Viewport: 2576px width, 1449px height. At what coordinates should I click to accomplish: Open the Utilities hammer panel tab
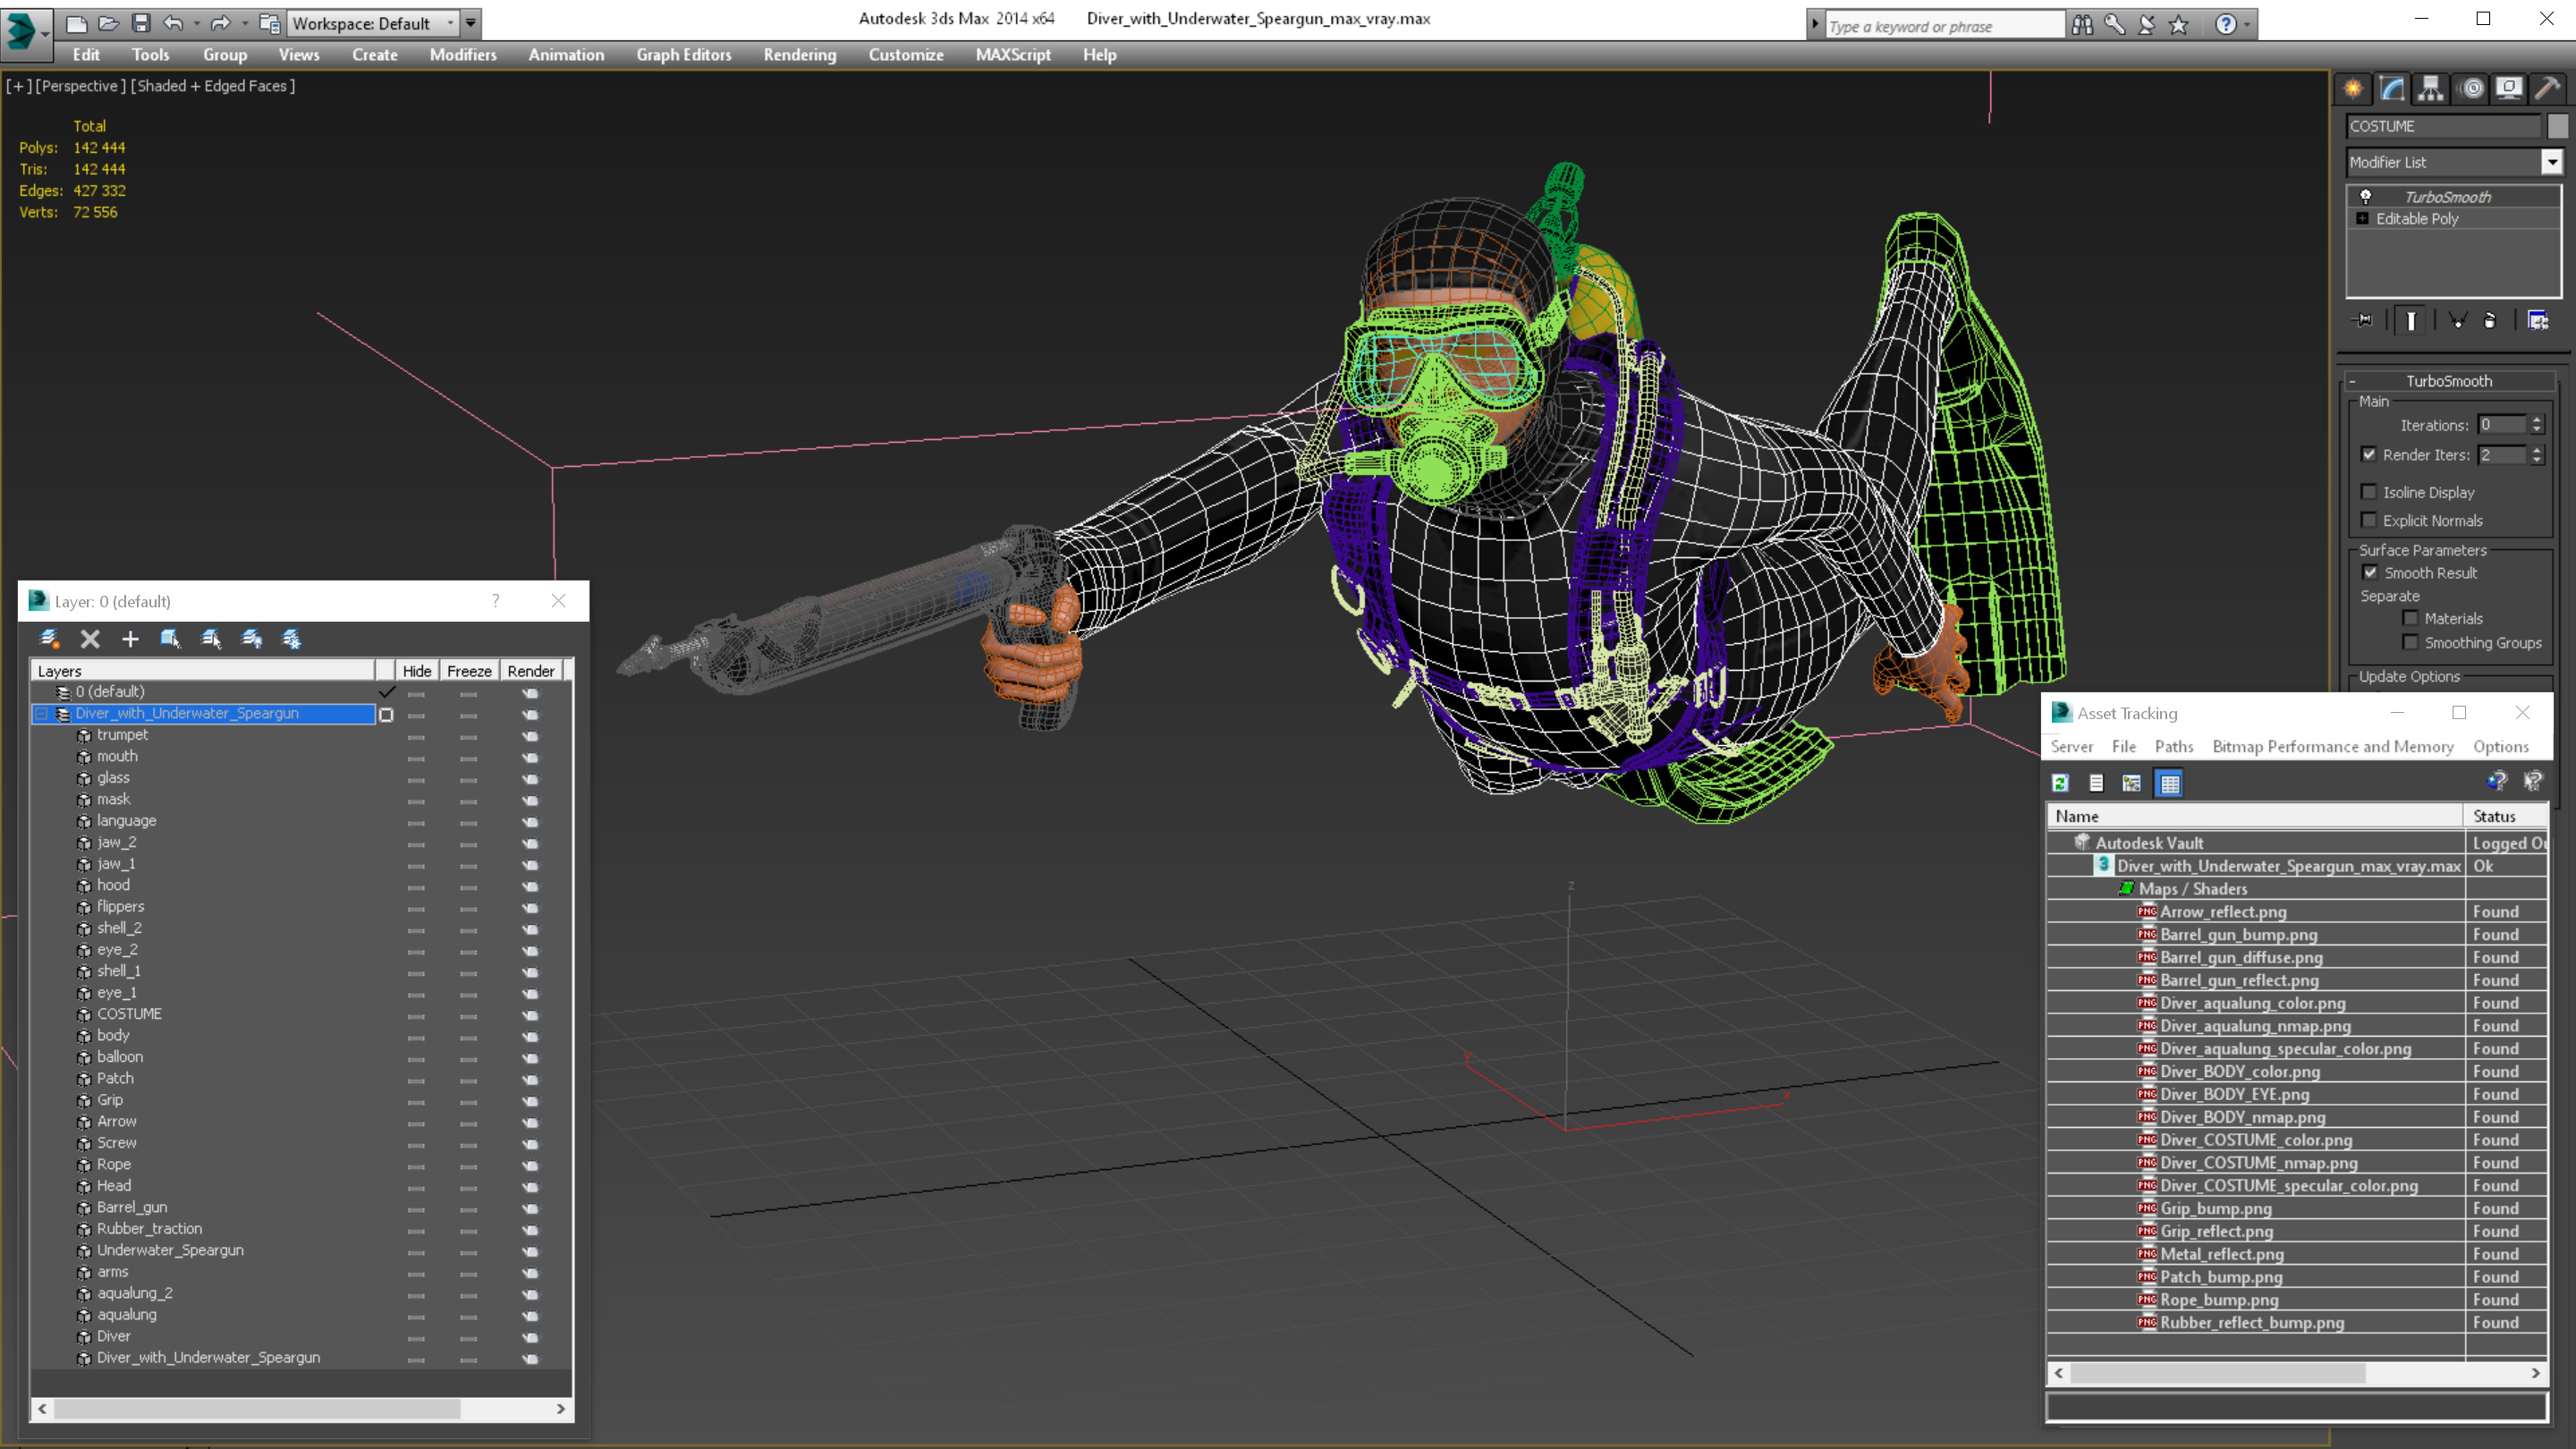pyautogui.click(x=2548, y=89)
